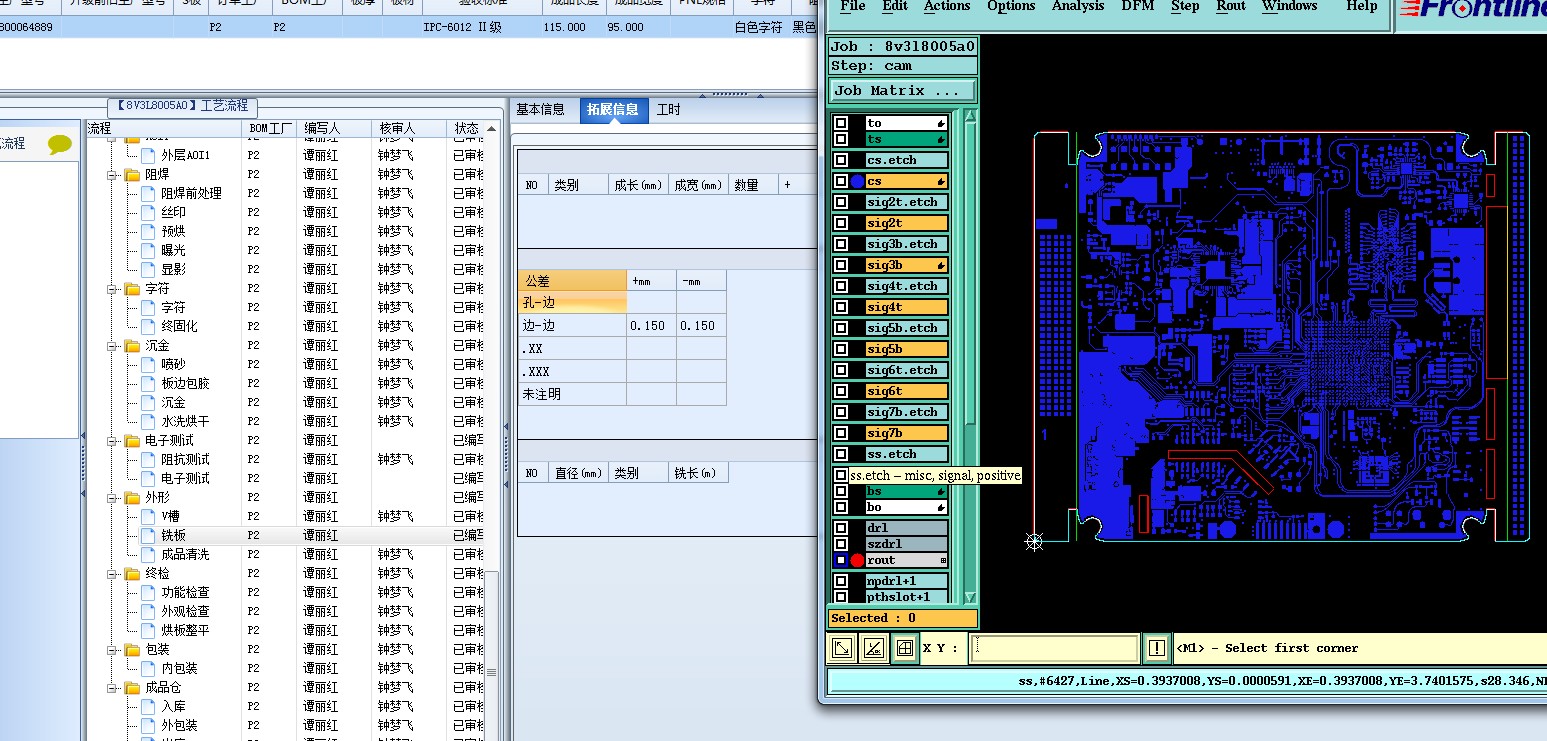
Task: Toggle the checkbox for layer drl
Action: [841, 528]
